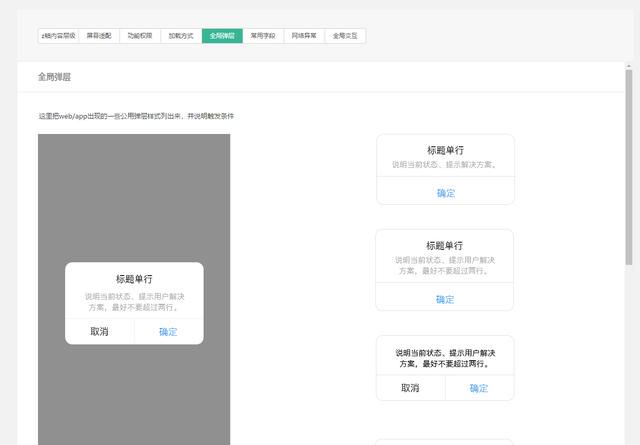Click the description text mentioning web/app
Image resolution: width=640 pixels, height=445 pixels.
click(136, 116)
